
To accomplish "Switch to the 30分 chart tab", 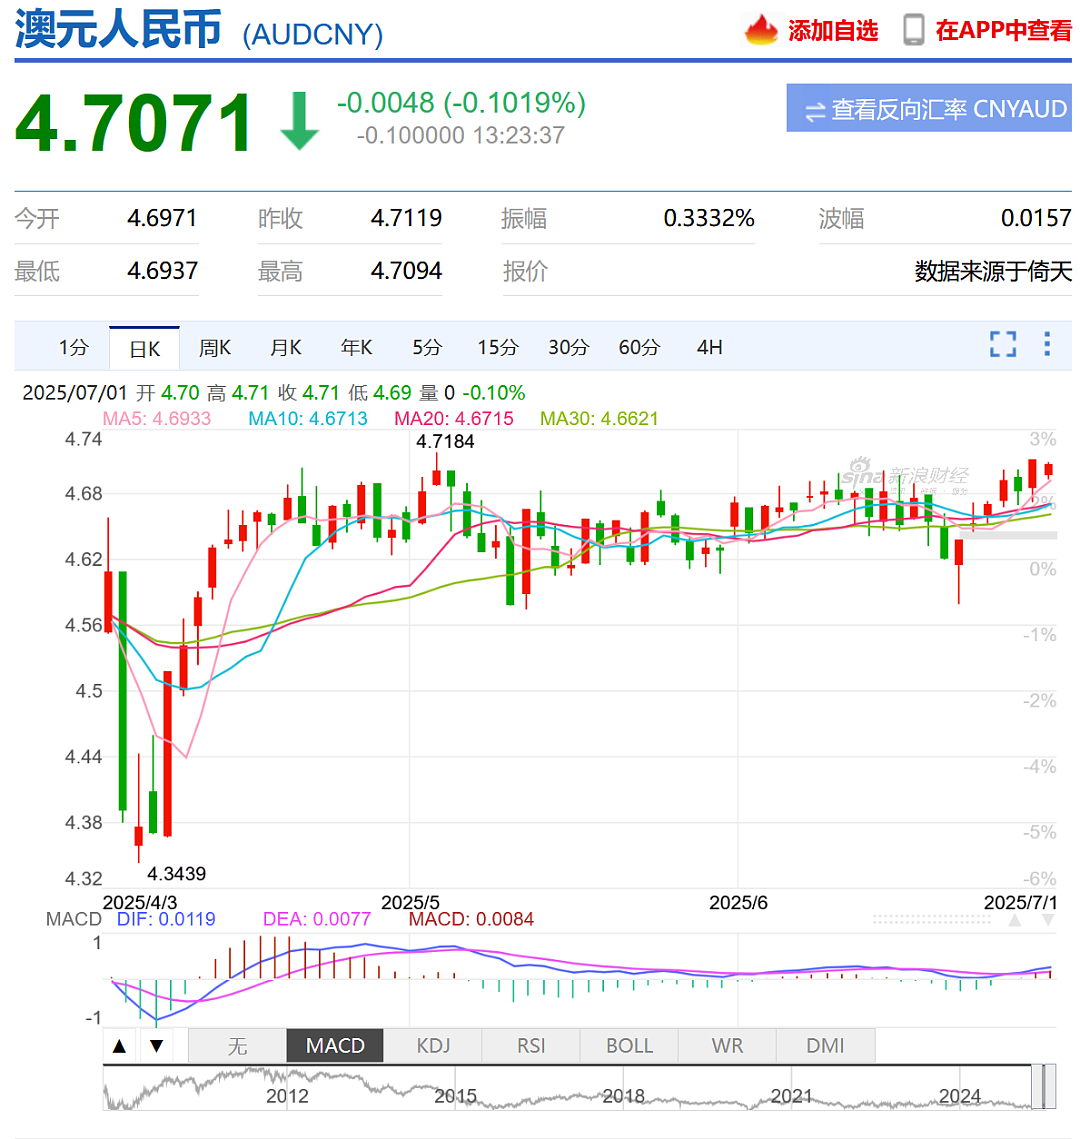I will coord(568,348).
